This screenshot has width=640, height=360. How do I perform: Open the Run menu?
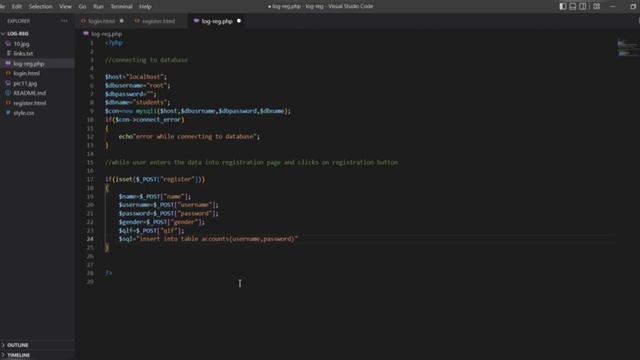[x=98, y=7]
